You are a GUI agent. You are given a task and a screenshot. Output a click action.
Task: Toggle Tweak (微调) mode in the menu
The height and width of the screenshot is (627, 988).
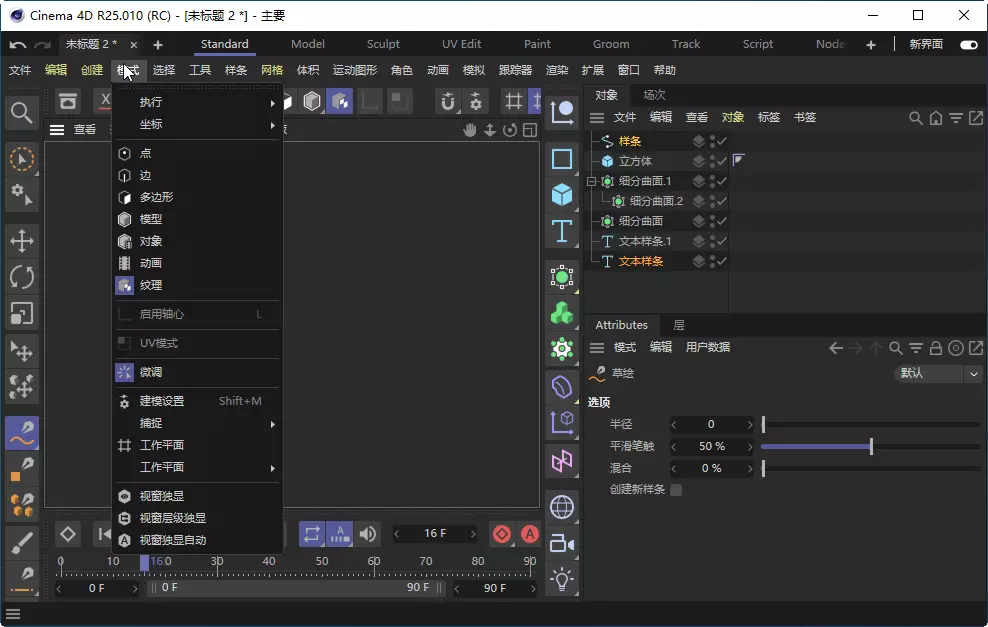(x=197, y=372)
